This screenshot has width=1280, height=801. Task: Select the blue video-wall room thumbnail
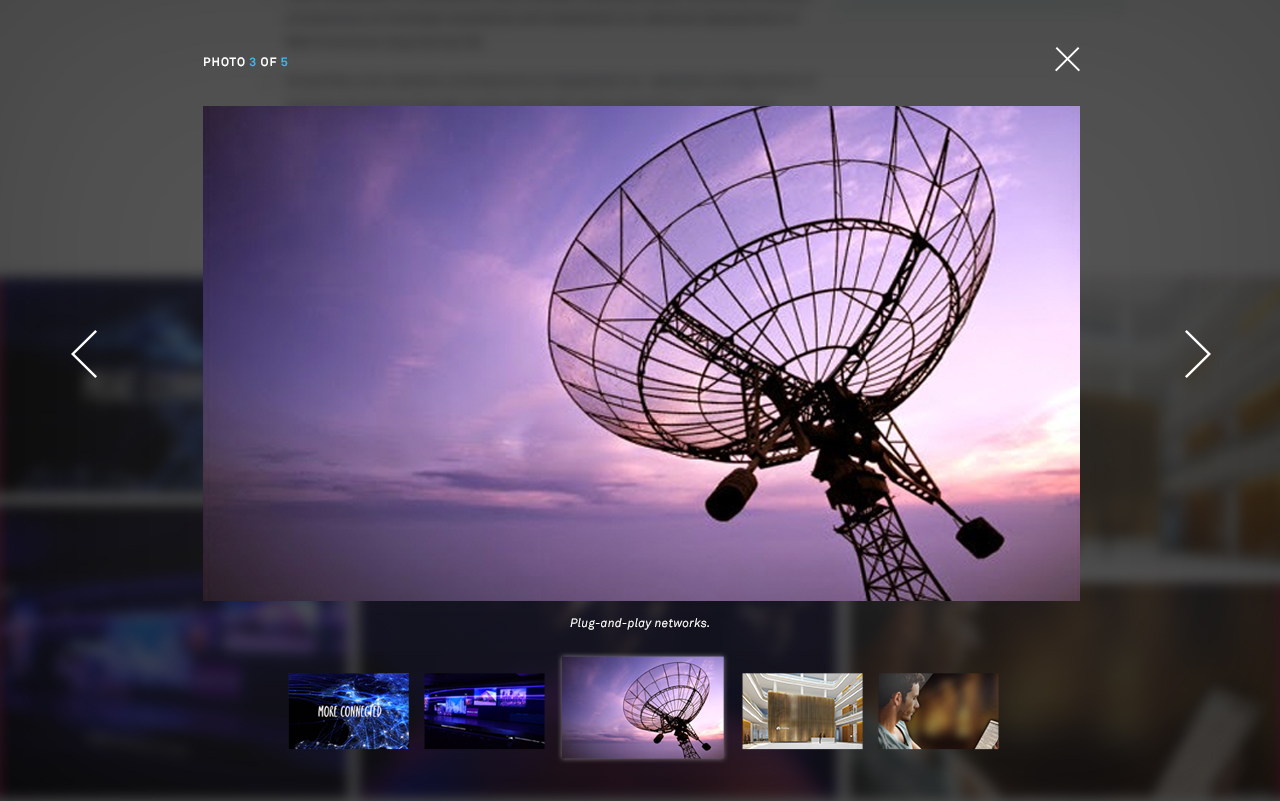484,711
